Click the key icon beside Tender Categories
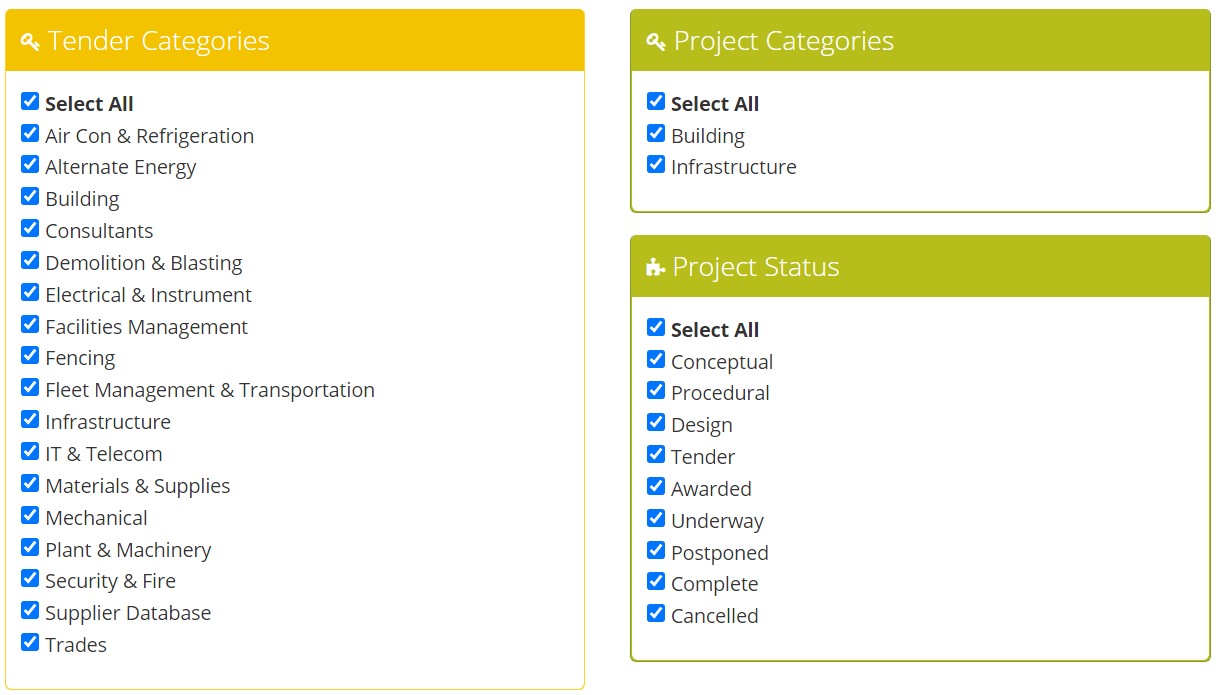The height and width of the screenshot is (695, 1218). [30, 41]
